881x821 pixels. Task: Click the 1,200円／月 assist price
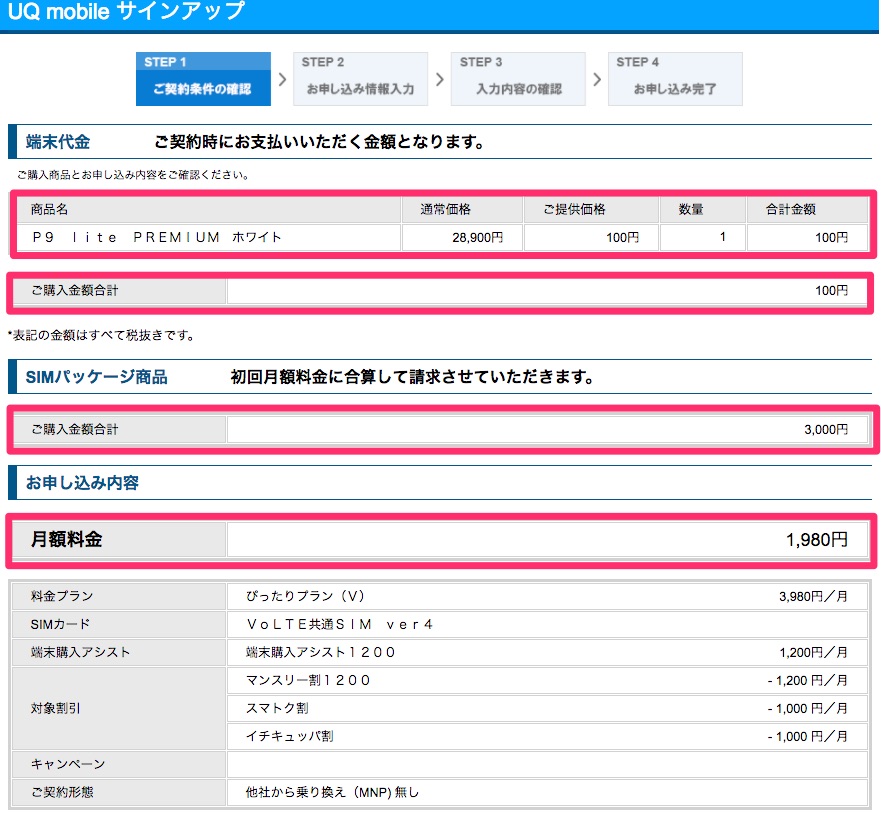pyautogui.click(x=813, y=652)
